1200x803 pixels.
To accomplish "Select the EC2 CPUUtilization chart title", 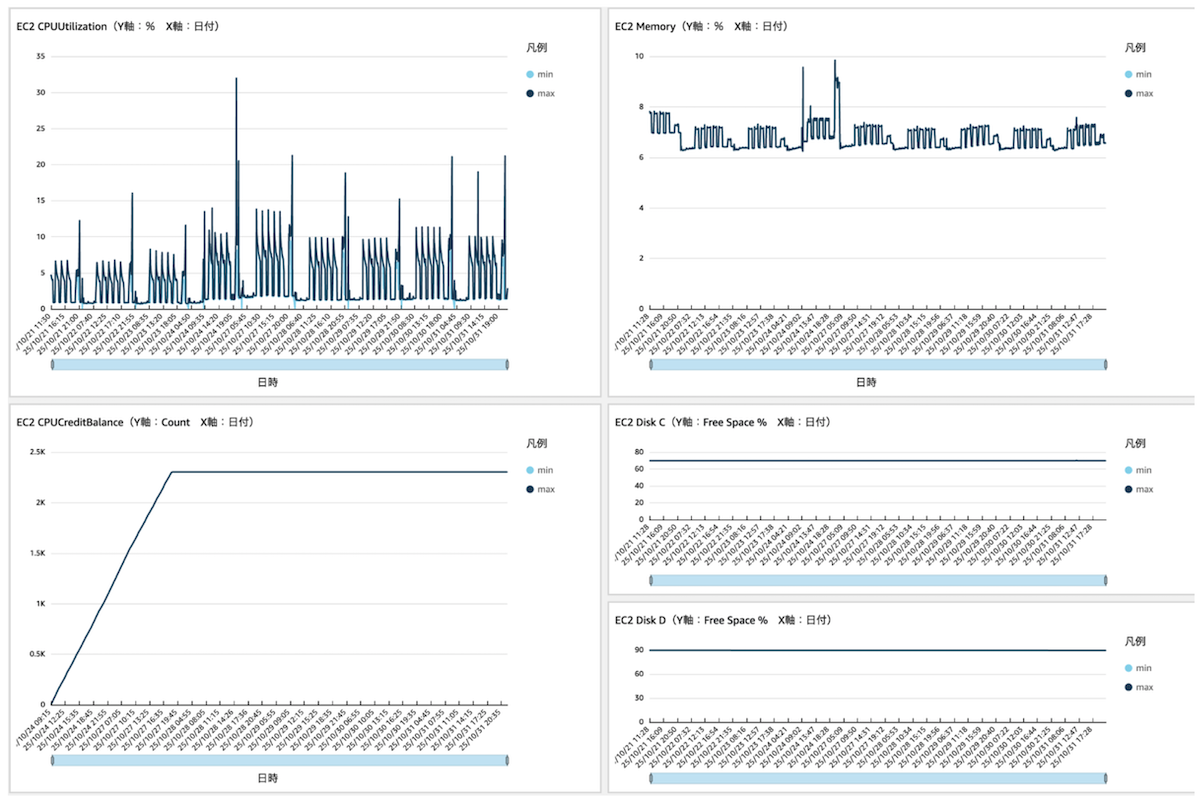I will pyautogui.click(x=118, y=27).
